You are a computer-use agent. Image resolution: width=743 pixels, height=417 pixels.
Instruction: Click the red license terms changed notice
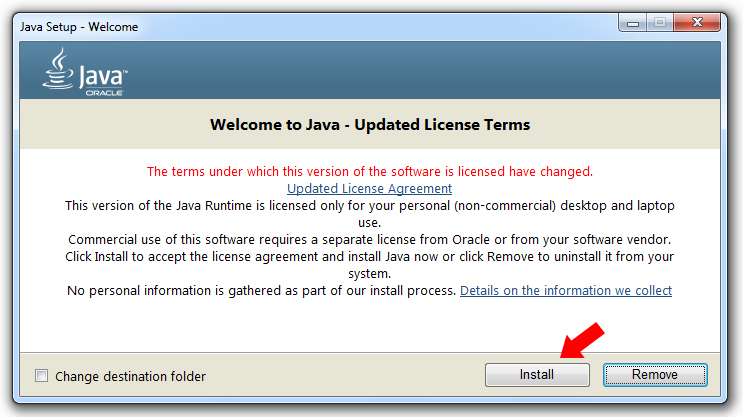click(x=370, y=172)
